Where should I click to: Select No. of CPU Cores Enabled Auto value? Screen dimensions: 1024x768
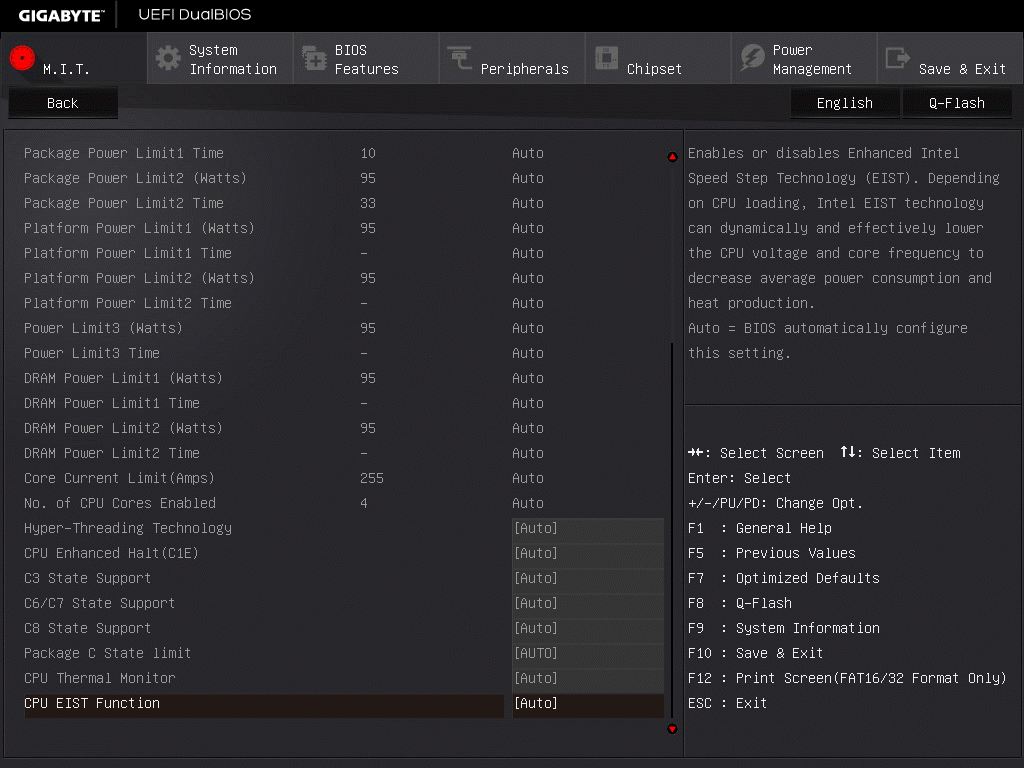click(528, 503)
